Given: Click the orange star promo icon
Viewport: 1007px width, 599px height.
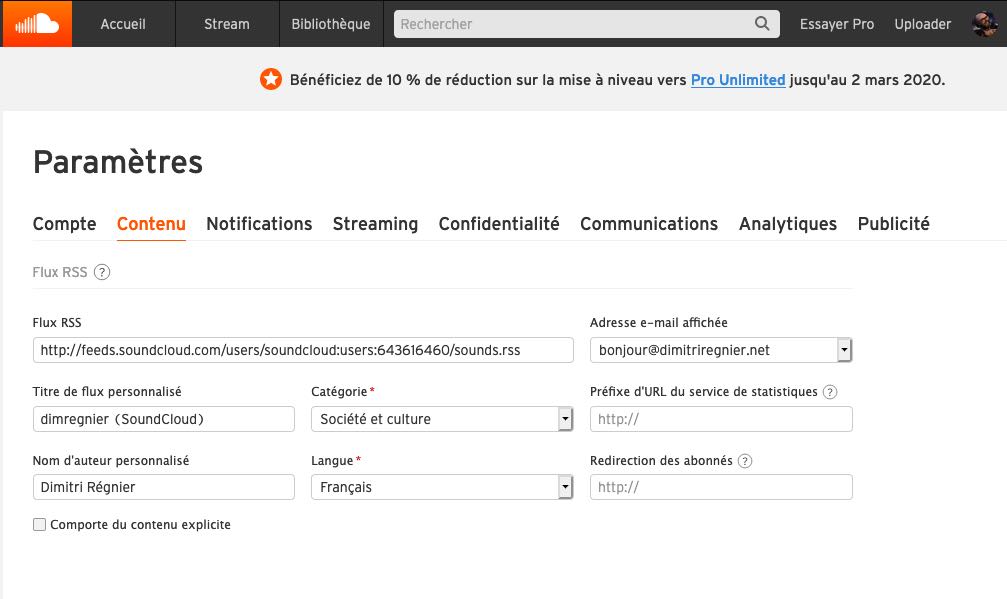Looking at the screenshot, I should coord(270,80).
